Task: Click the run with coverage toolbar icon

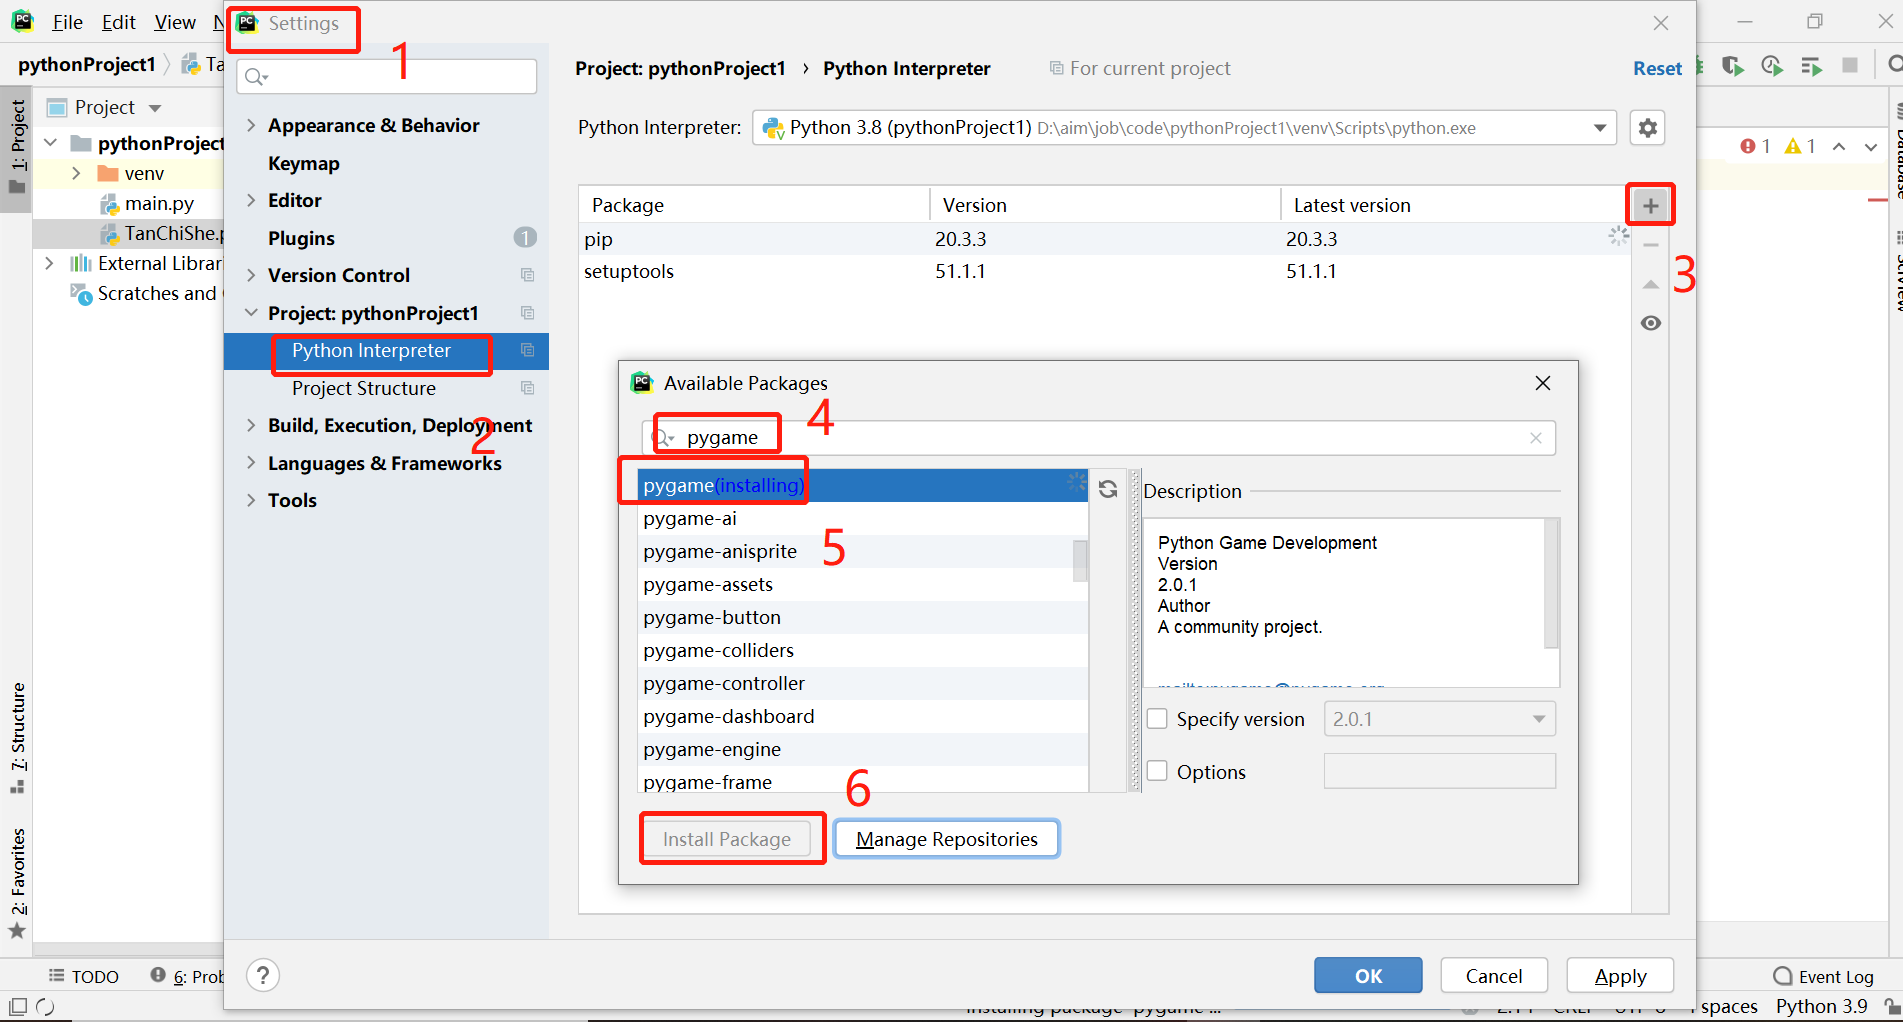Action: coord(1733,66)
